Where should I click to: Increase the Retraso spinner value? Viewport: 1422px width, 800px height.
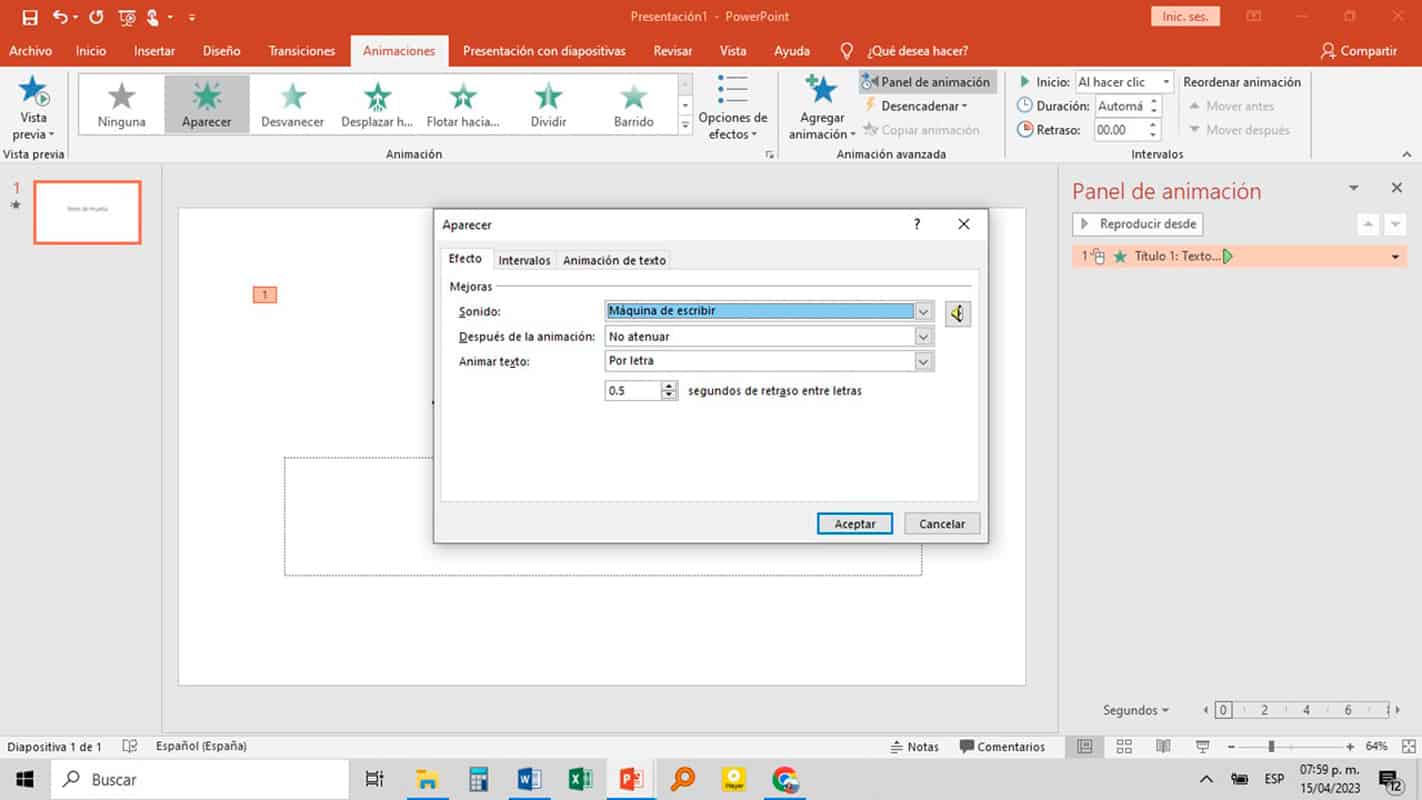1155,125
